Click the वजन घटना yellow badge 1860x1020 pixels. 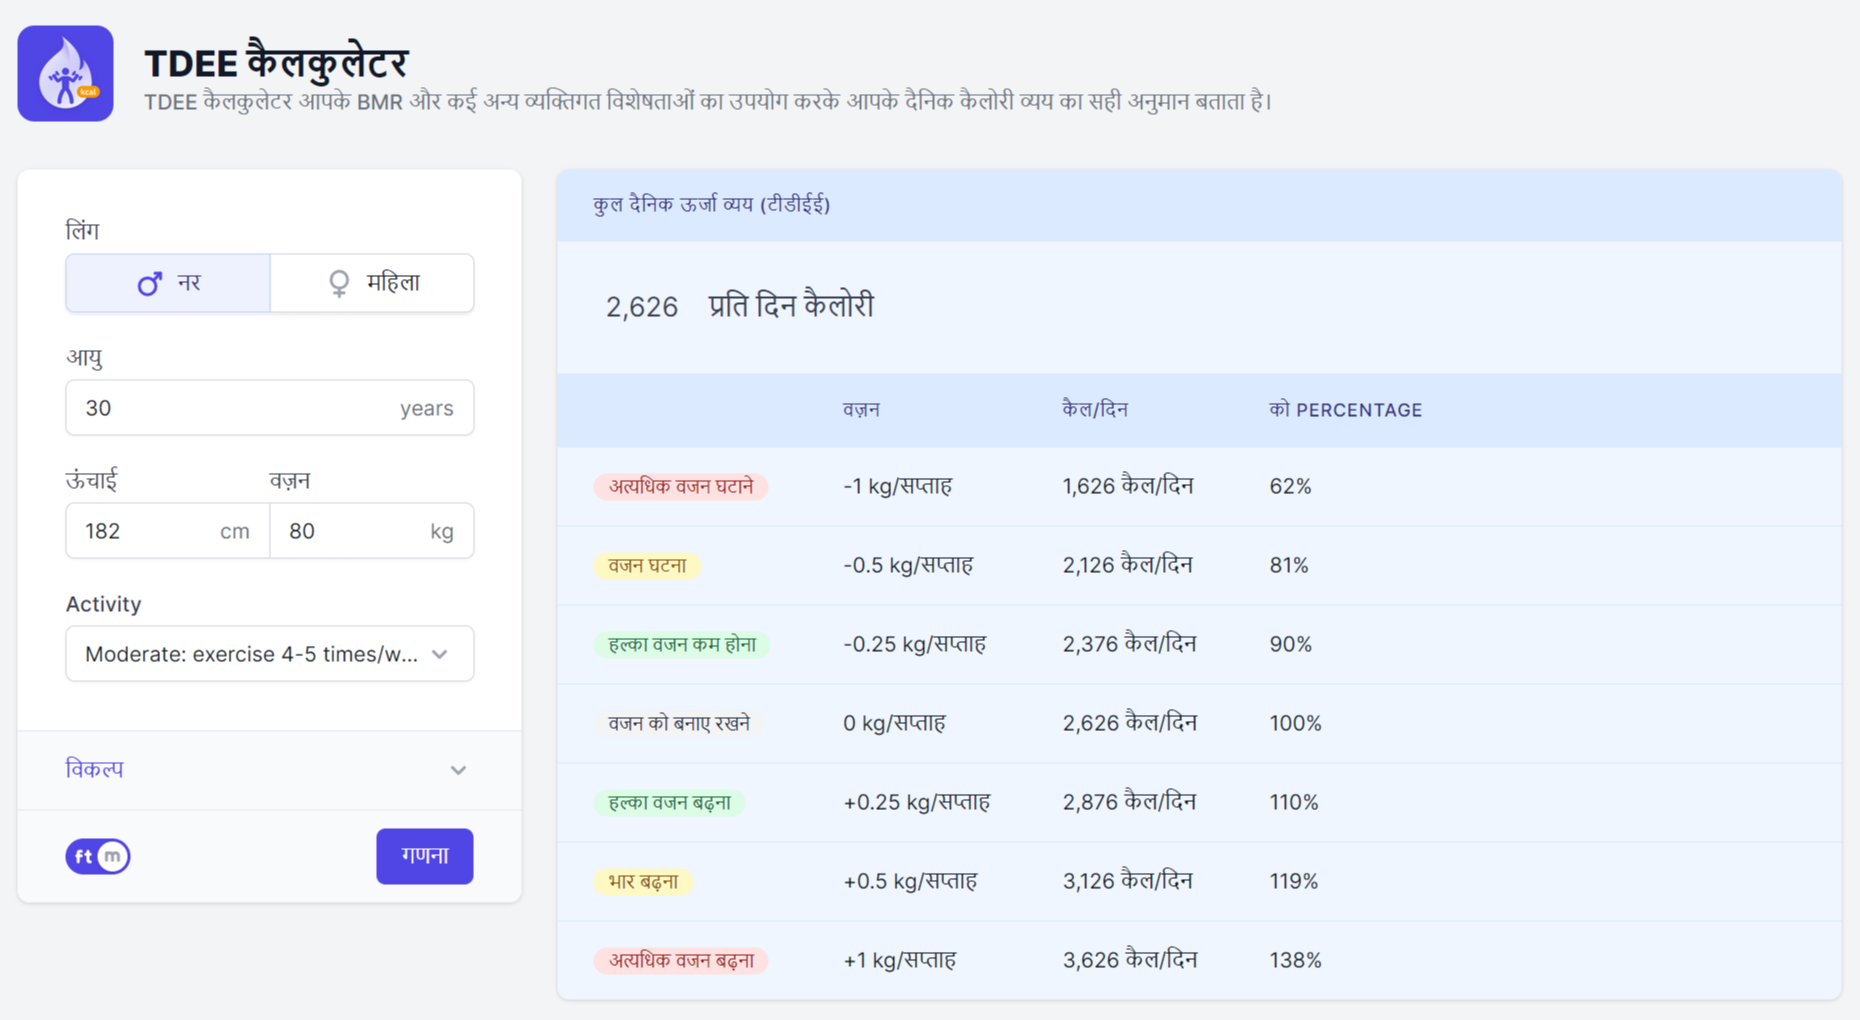[647, 566]
